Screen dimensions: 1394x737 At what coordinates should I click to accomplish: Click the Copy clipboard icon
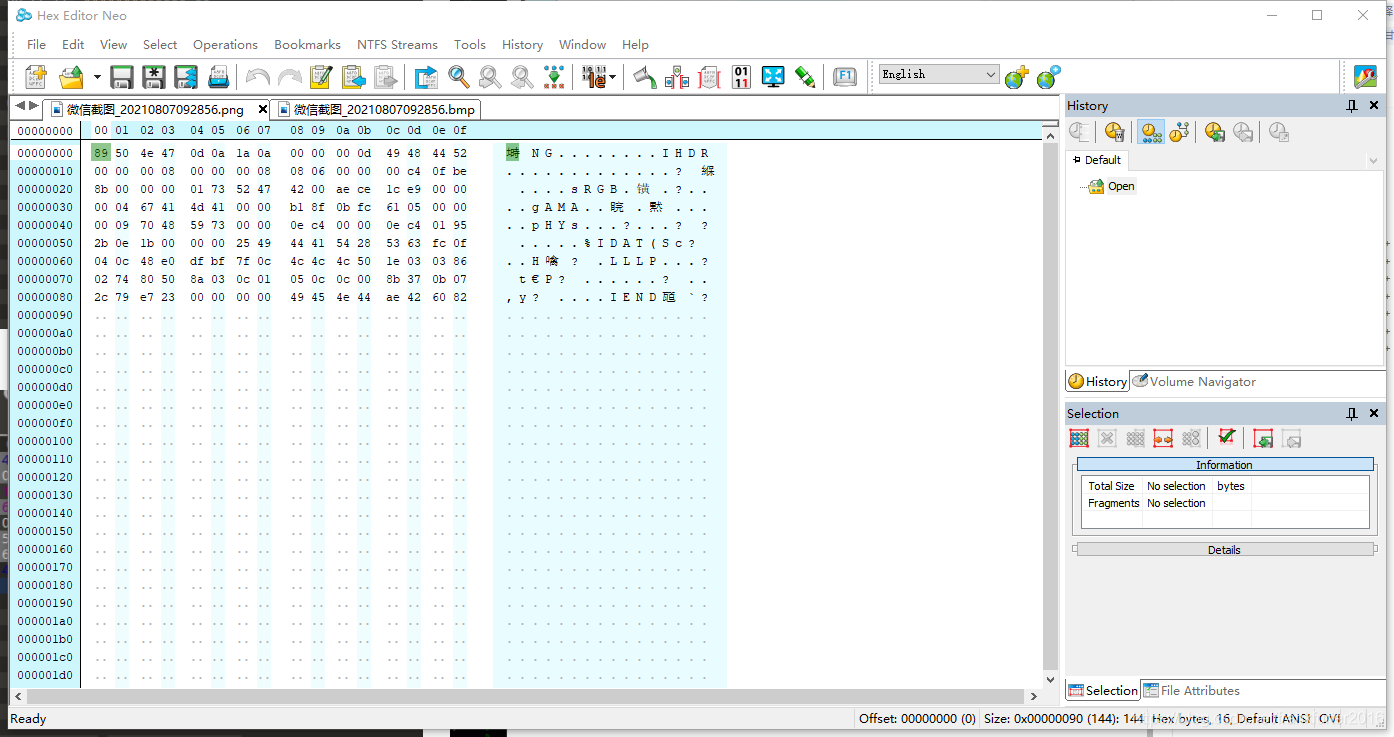point(353,76)
